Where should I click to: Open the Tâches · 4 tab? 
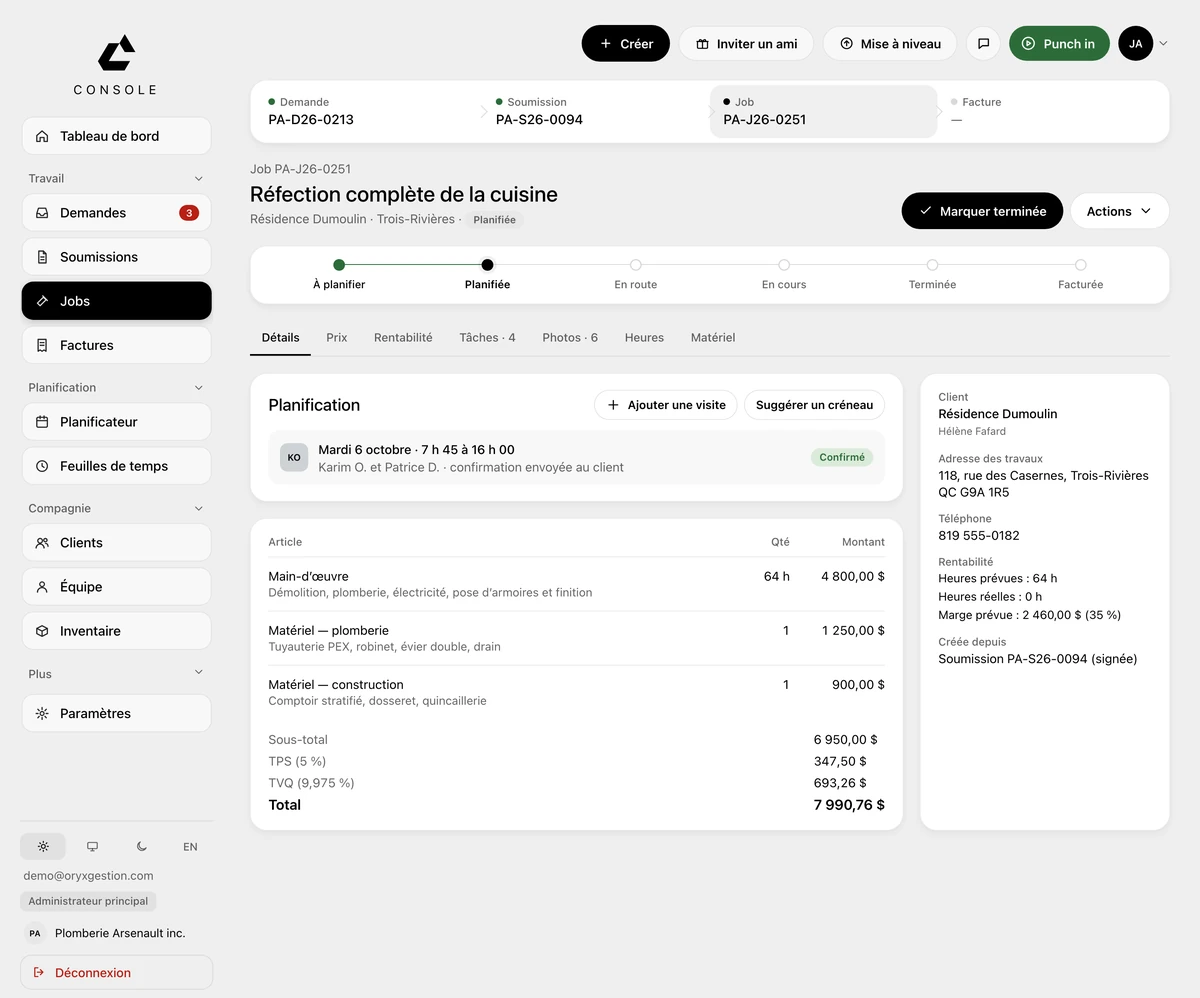click(487, 338)
